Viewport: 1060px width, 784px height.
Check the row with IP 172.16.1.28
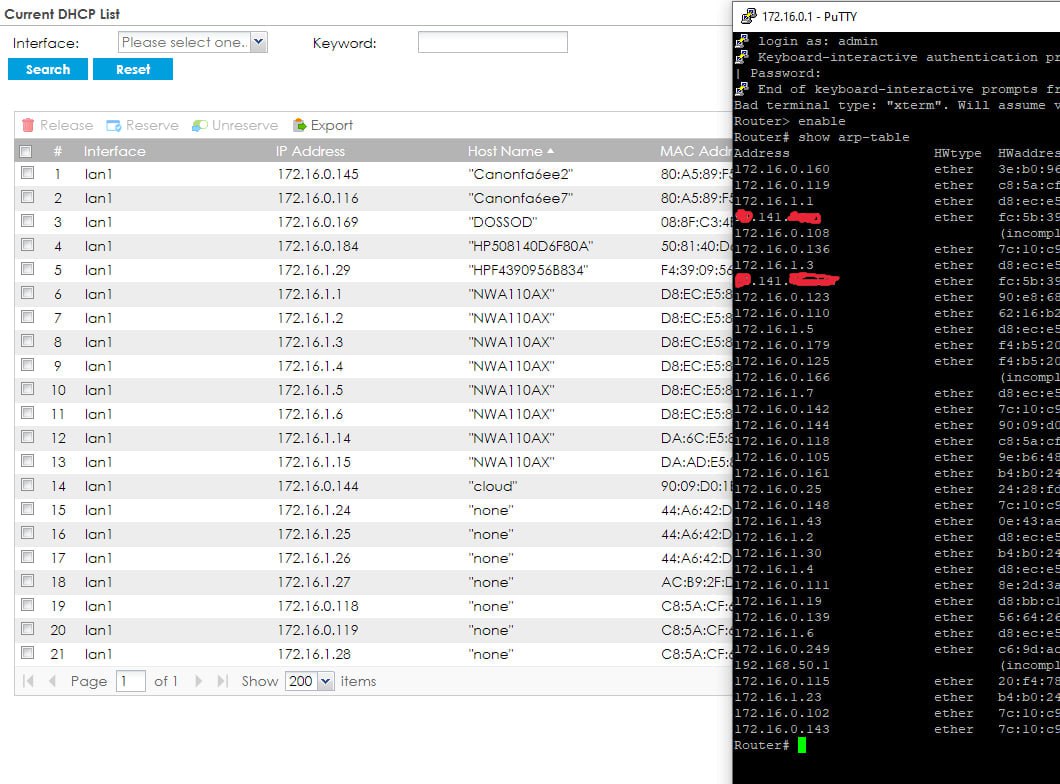[28, 653]
